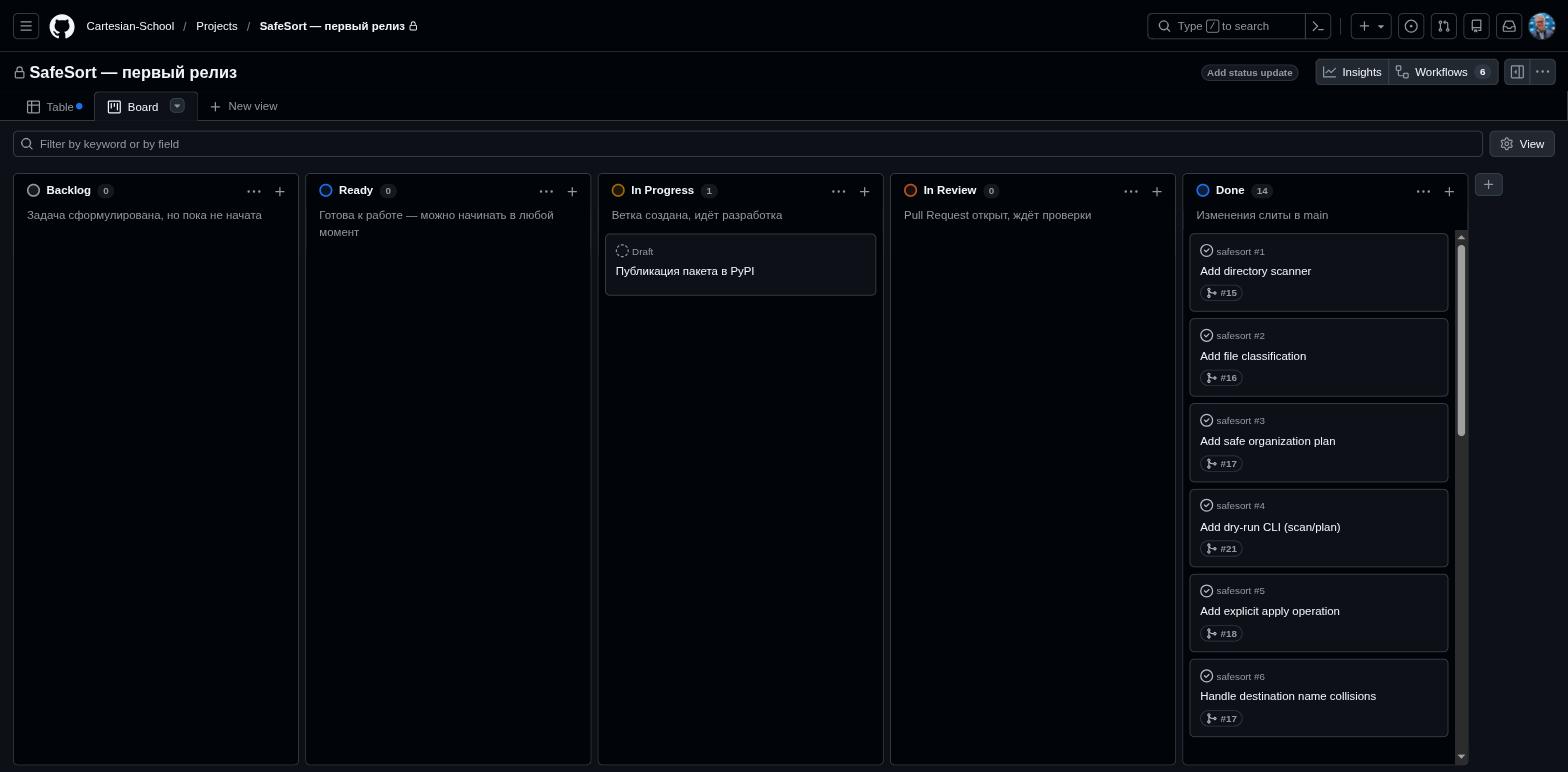Open the notifications inbox icon
1568x772 pixels.
(x=1509, y=26)
